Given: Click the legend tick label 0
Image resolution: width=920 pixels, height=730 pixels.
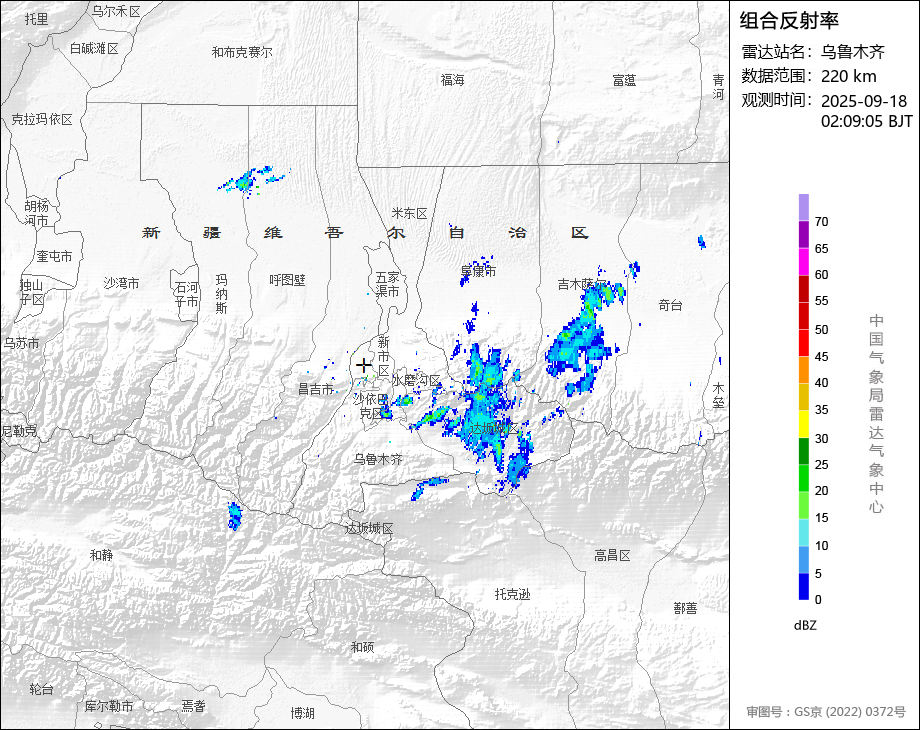Looking at the screenshot, I should pos(818,600).
